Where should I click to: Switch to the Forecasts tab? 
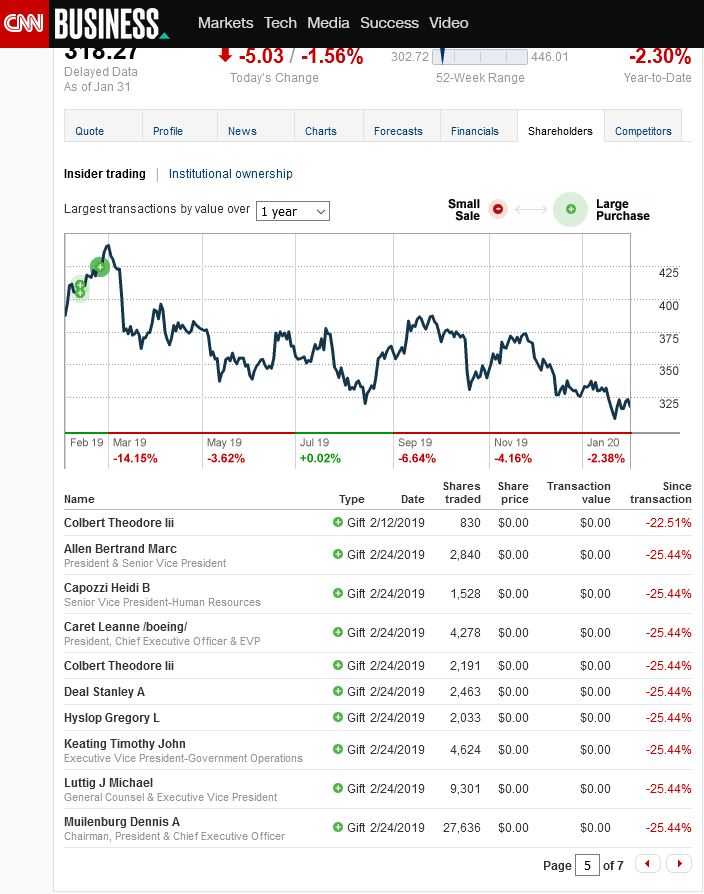[398, 131]
